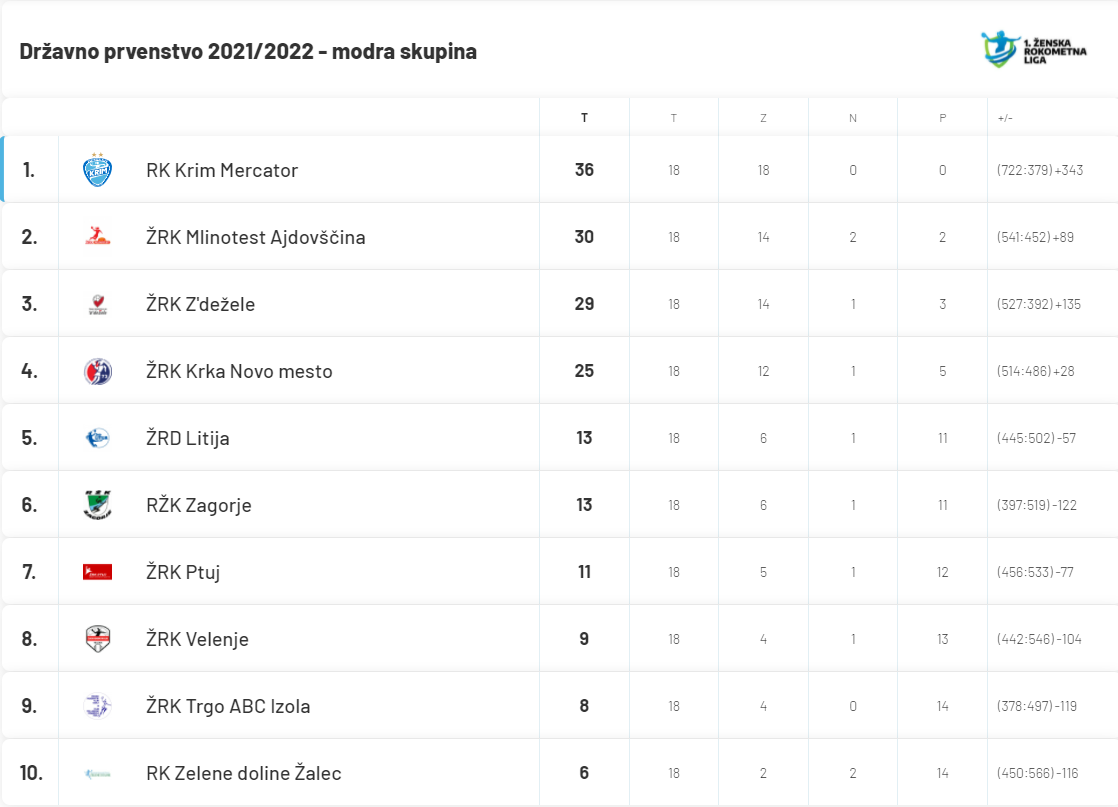Open the red ŽRK Ptuj logo

[98, 572]
